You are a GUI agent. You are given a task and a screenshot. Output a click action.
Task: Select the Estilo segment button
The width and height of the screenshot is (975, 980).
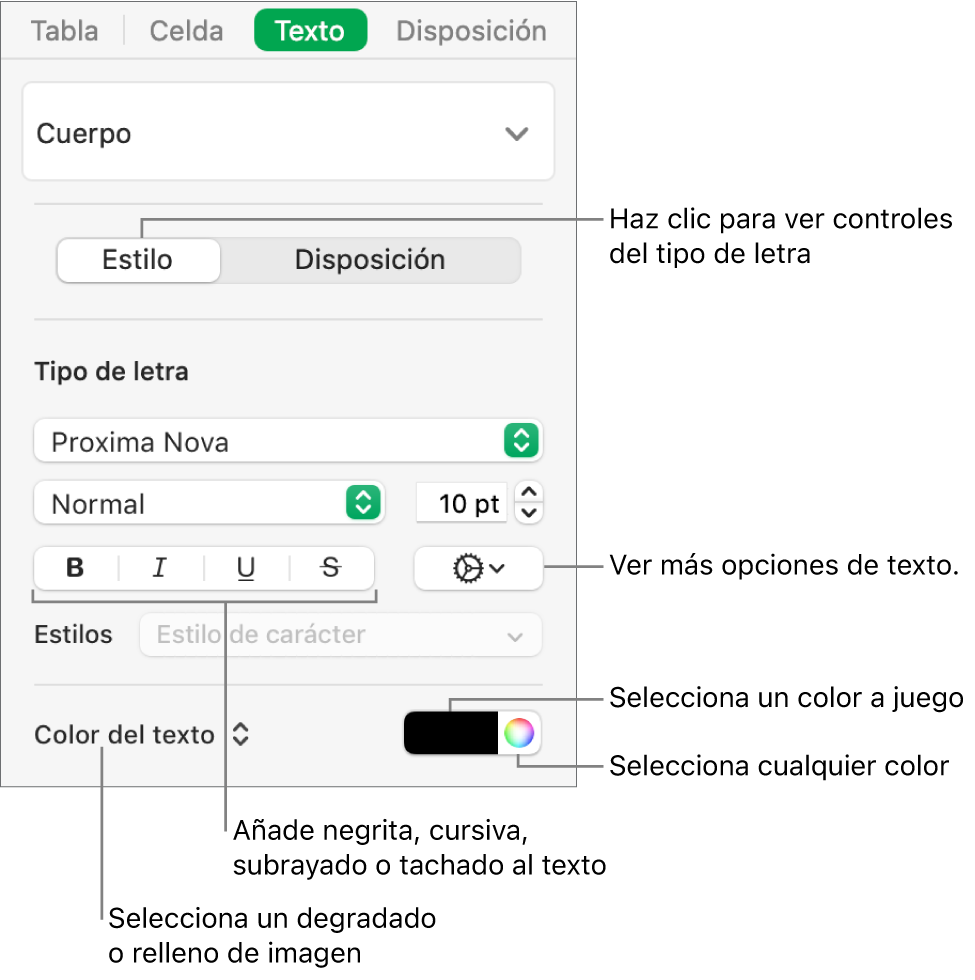point(138,260)
